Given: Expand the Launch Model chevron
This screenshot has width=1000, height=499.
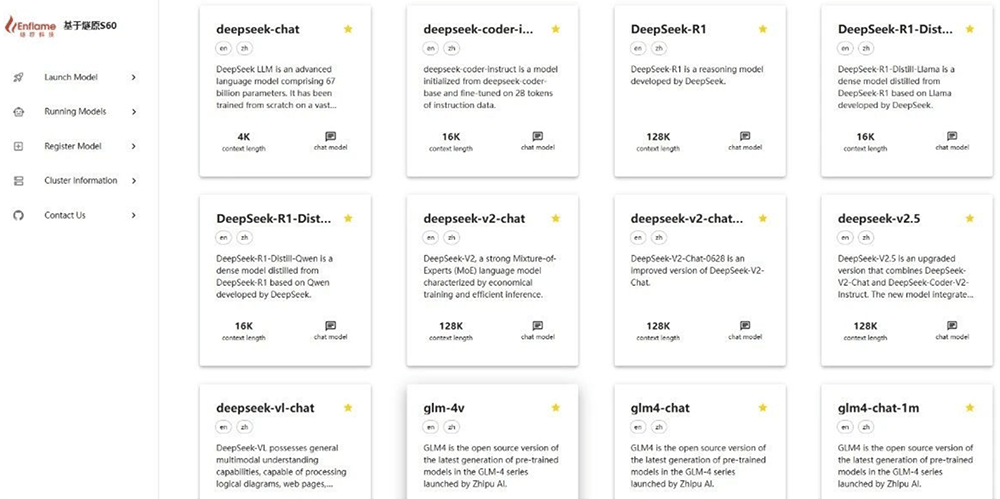Looking at the screenshot, I should pos(134,77).
